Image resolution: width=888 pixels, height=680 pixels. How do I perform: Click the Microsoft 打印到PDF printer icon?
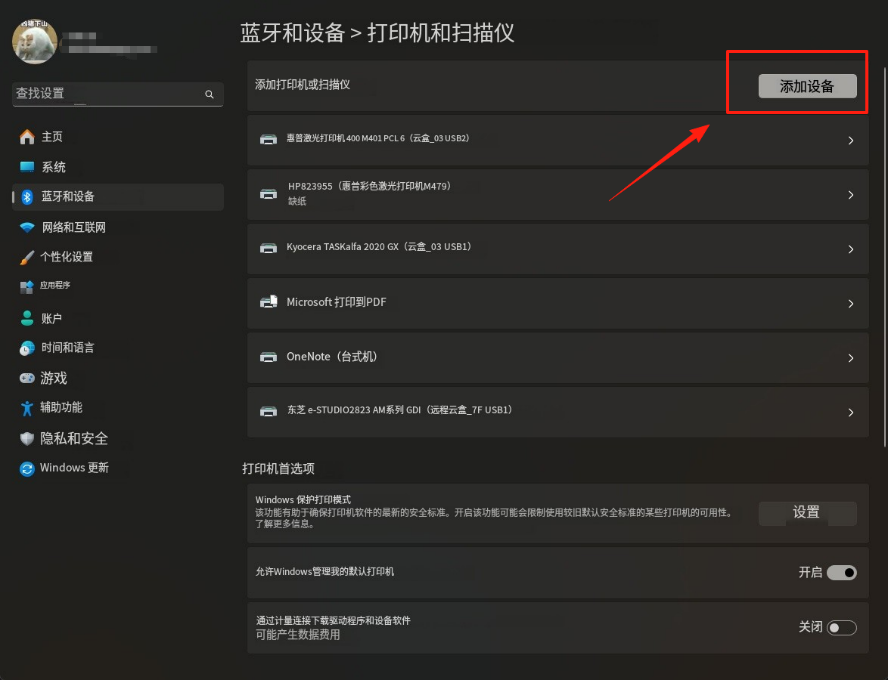pyautogui.click(x=268, y=302)
